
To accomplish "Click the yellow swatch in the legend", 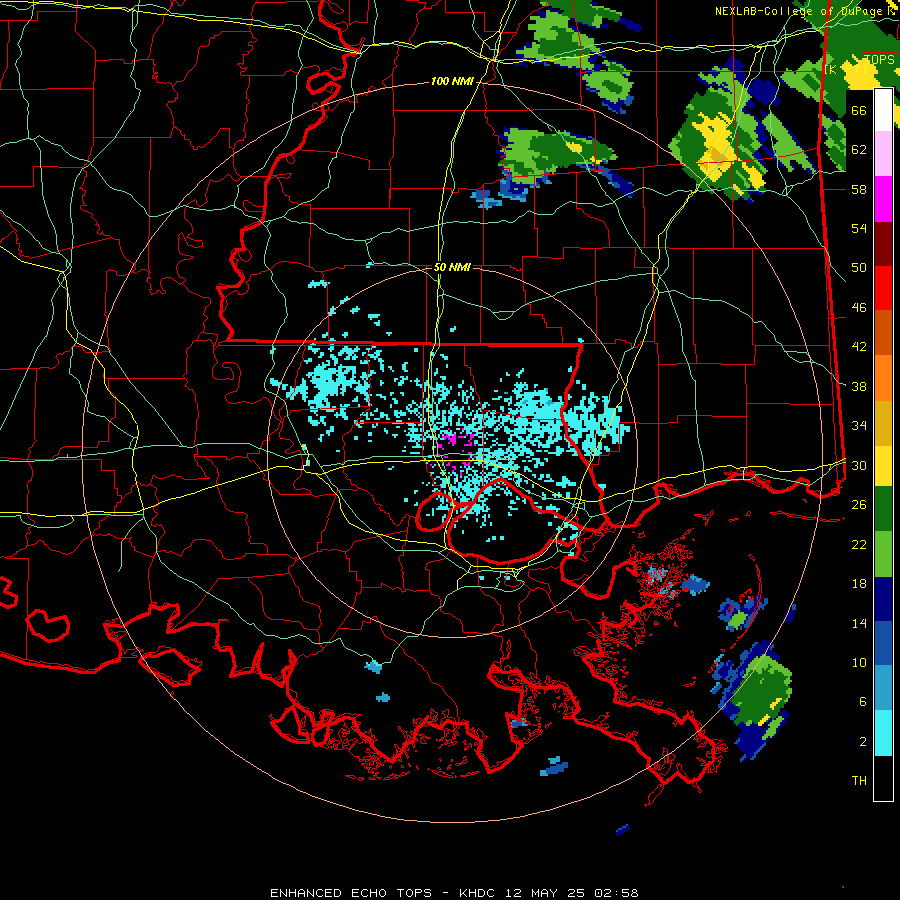I will 883,466.
